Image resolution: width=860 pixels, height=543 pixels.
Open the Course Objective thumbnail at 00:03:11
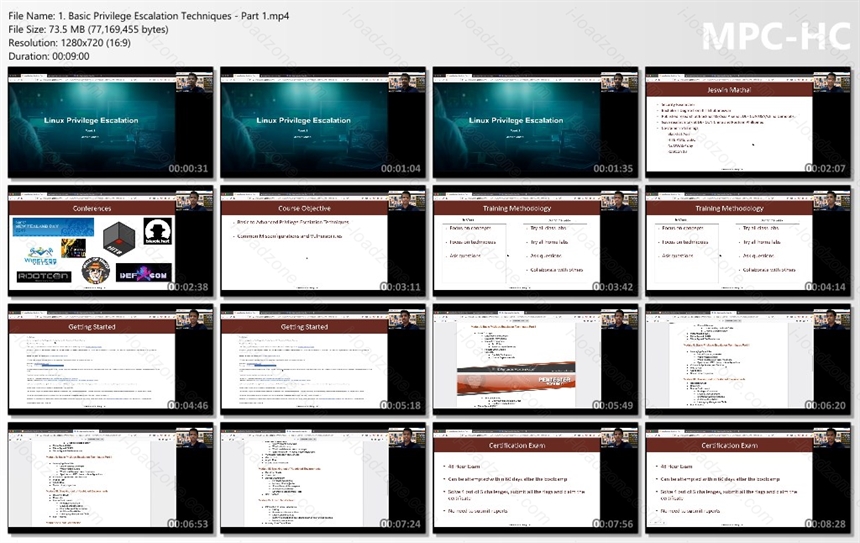[x=323, y=241]
